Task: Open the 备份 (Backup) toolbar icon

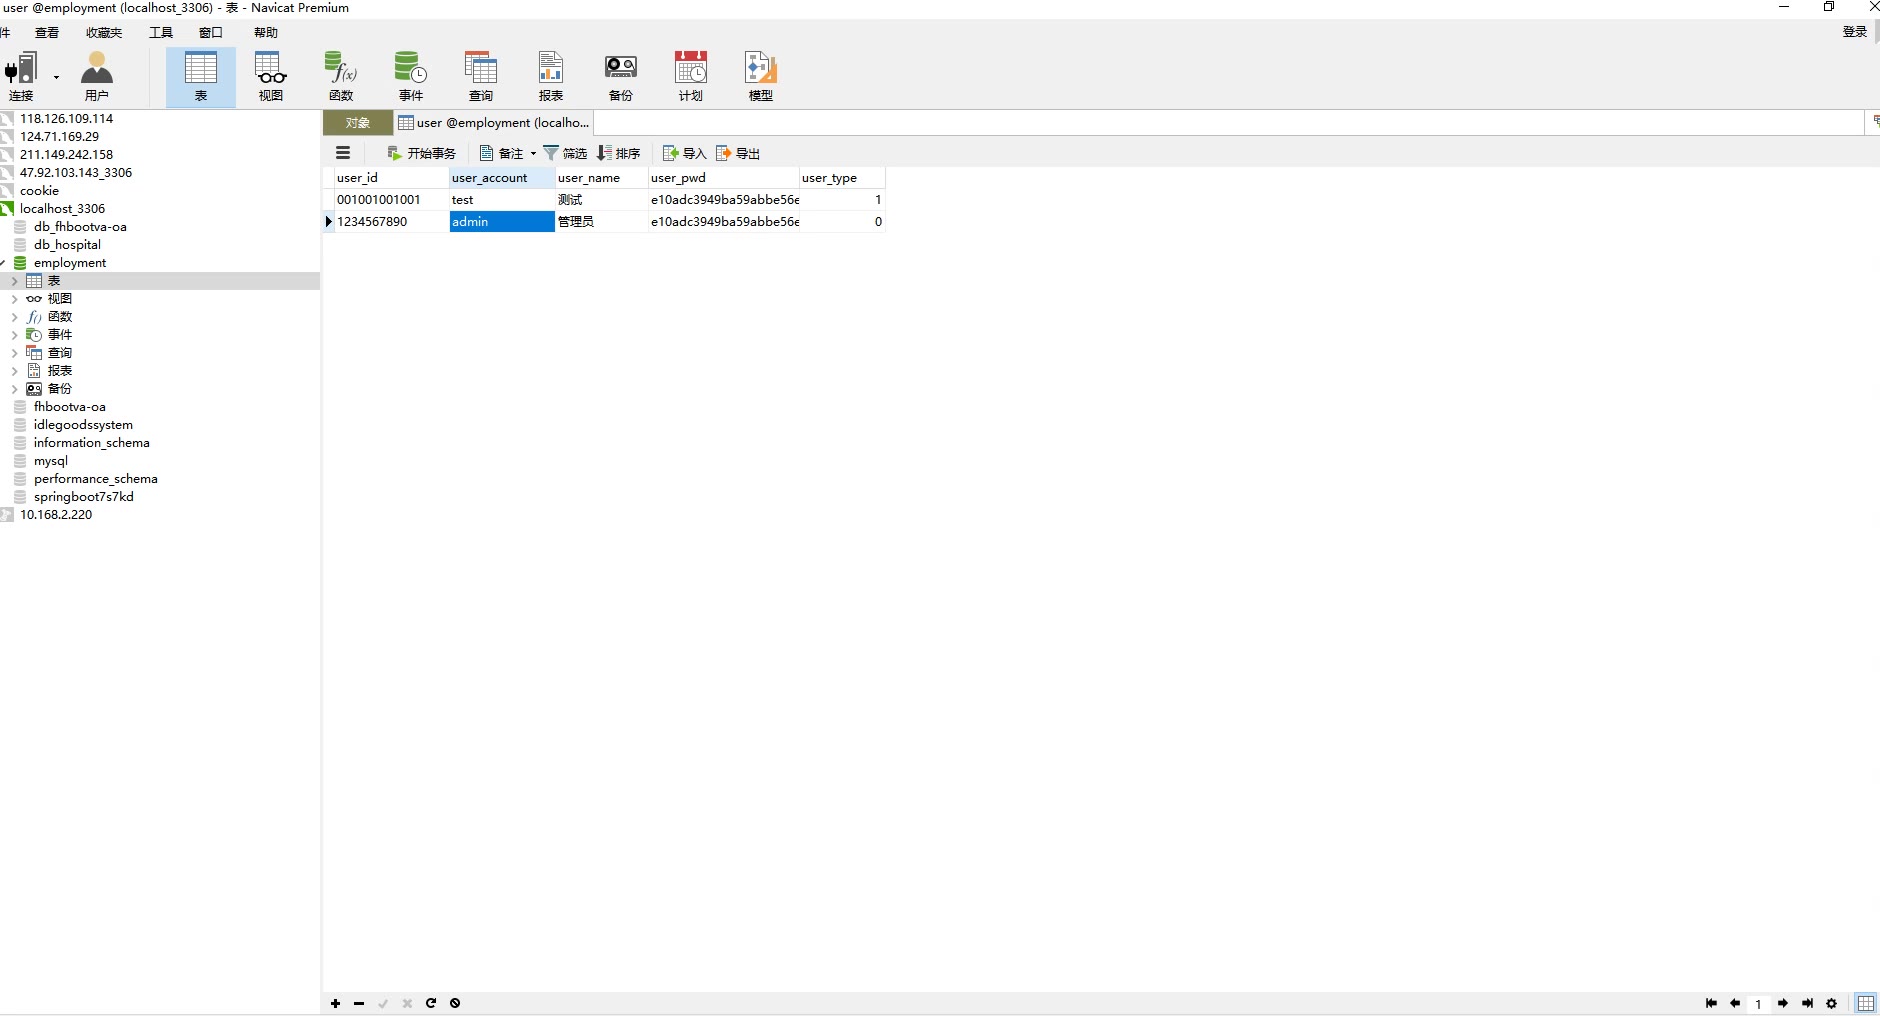Action: pos(621,77)
